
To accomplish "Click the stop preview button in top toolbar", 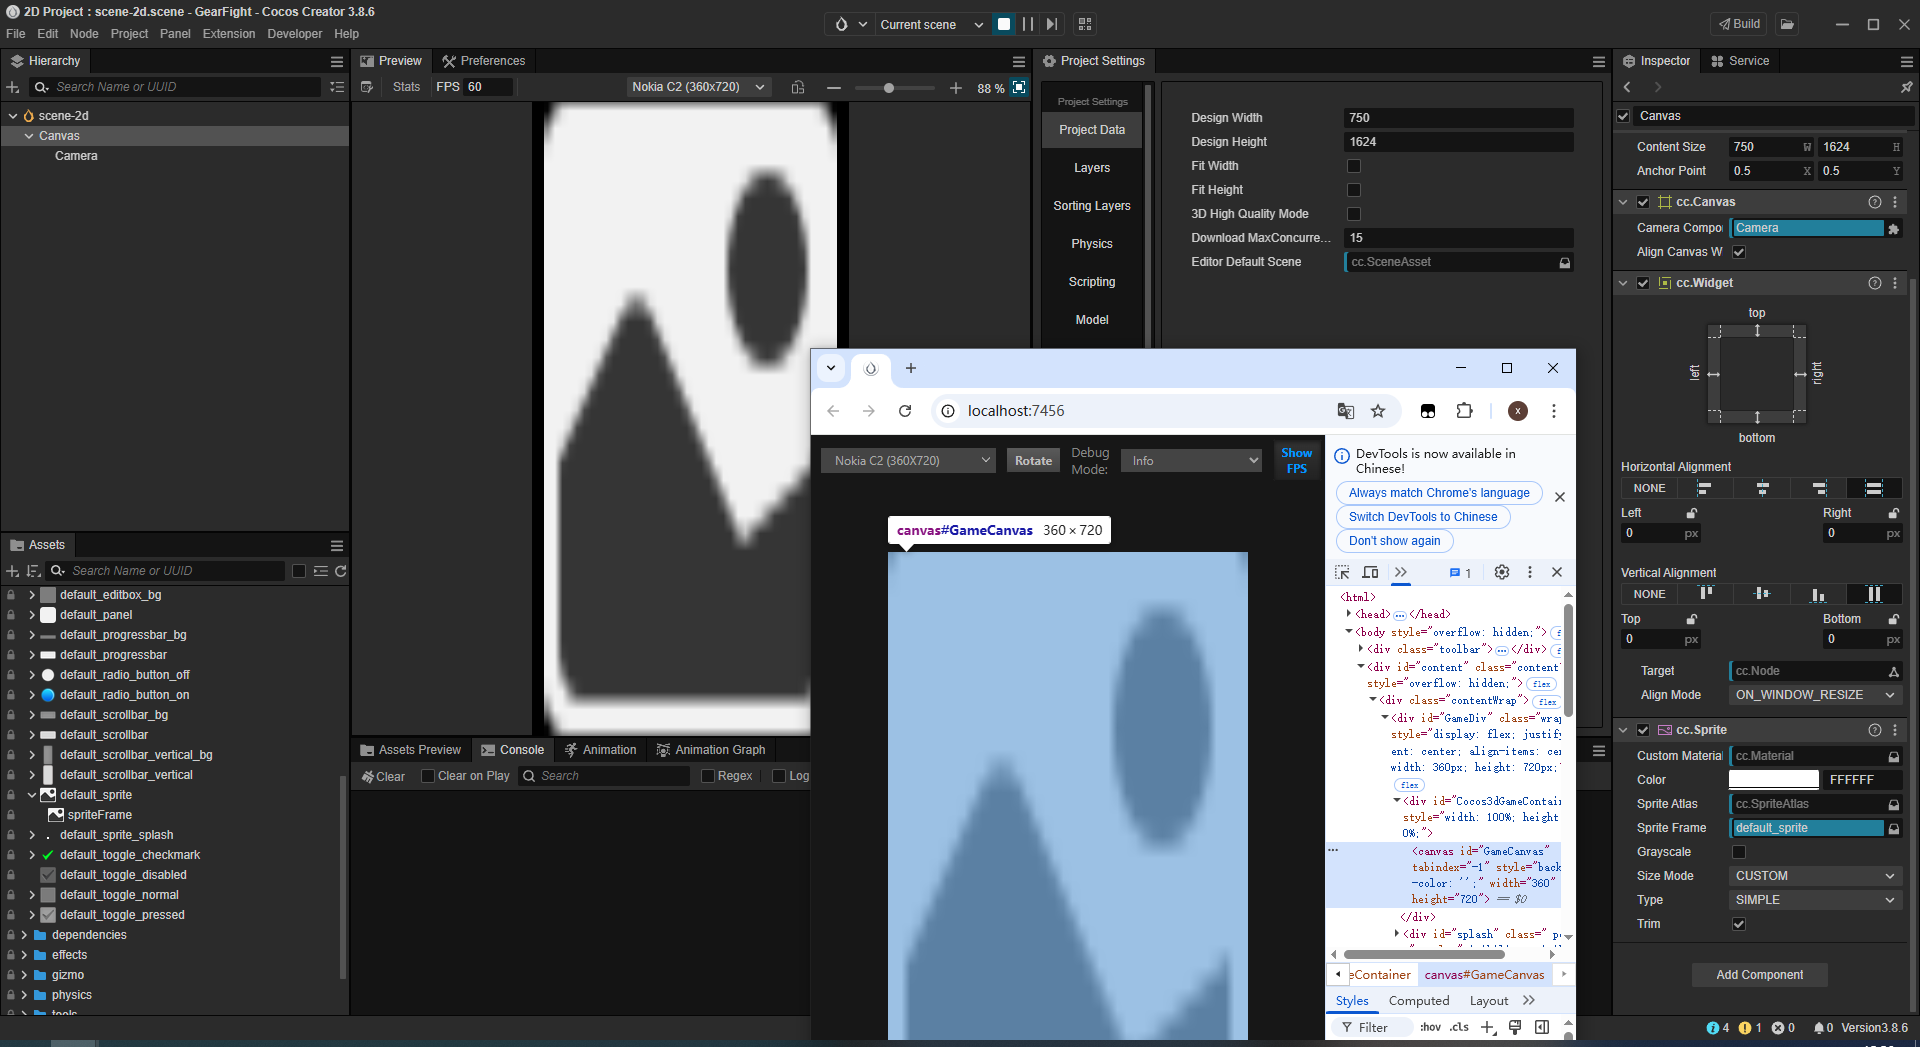I will pyautogui.click(x=1004, y=24).
